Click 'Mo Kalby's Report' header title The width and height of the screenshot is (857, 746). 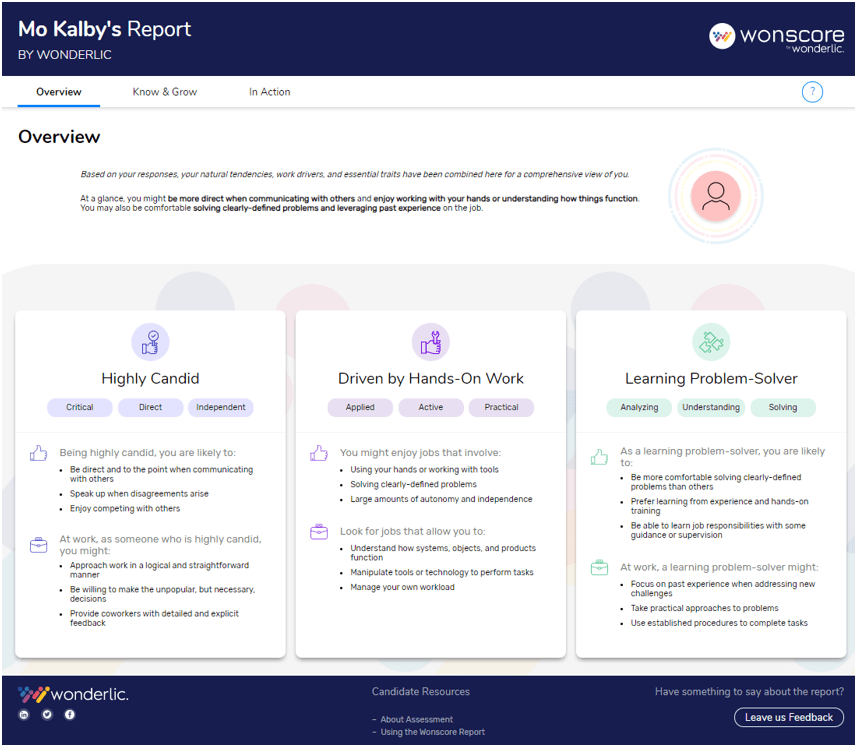coord(104,29)
